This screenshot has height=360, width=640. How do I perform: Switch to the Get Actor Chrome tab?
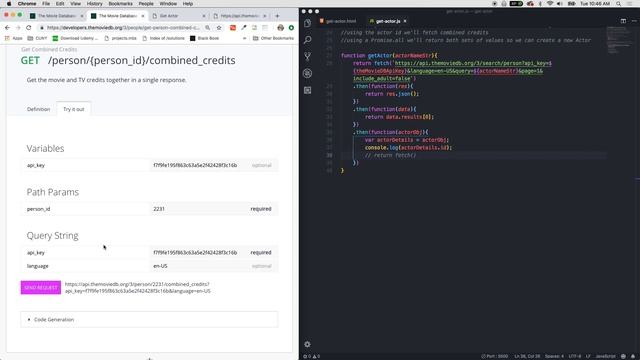tap(178, 16)
